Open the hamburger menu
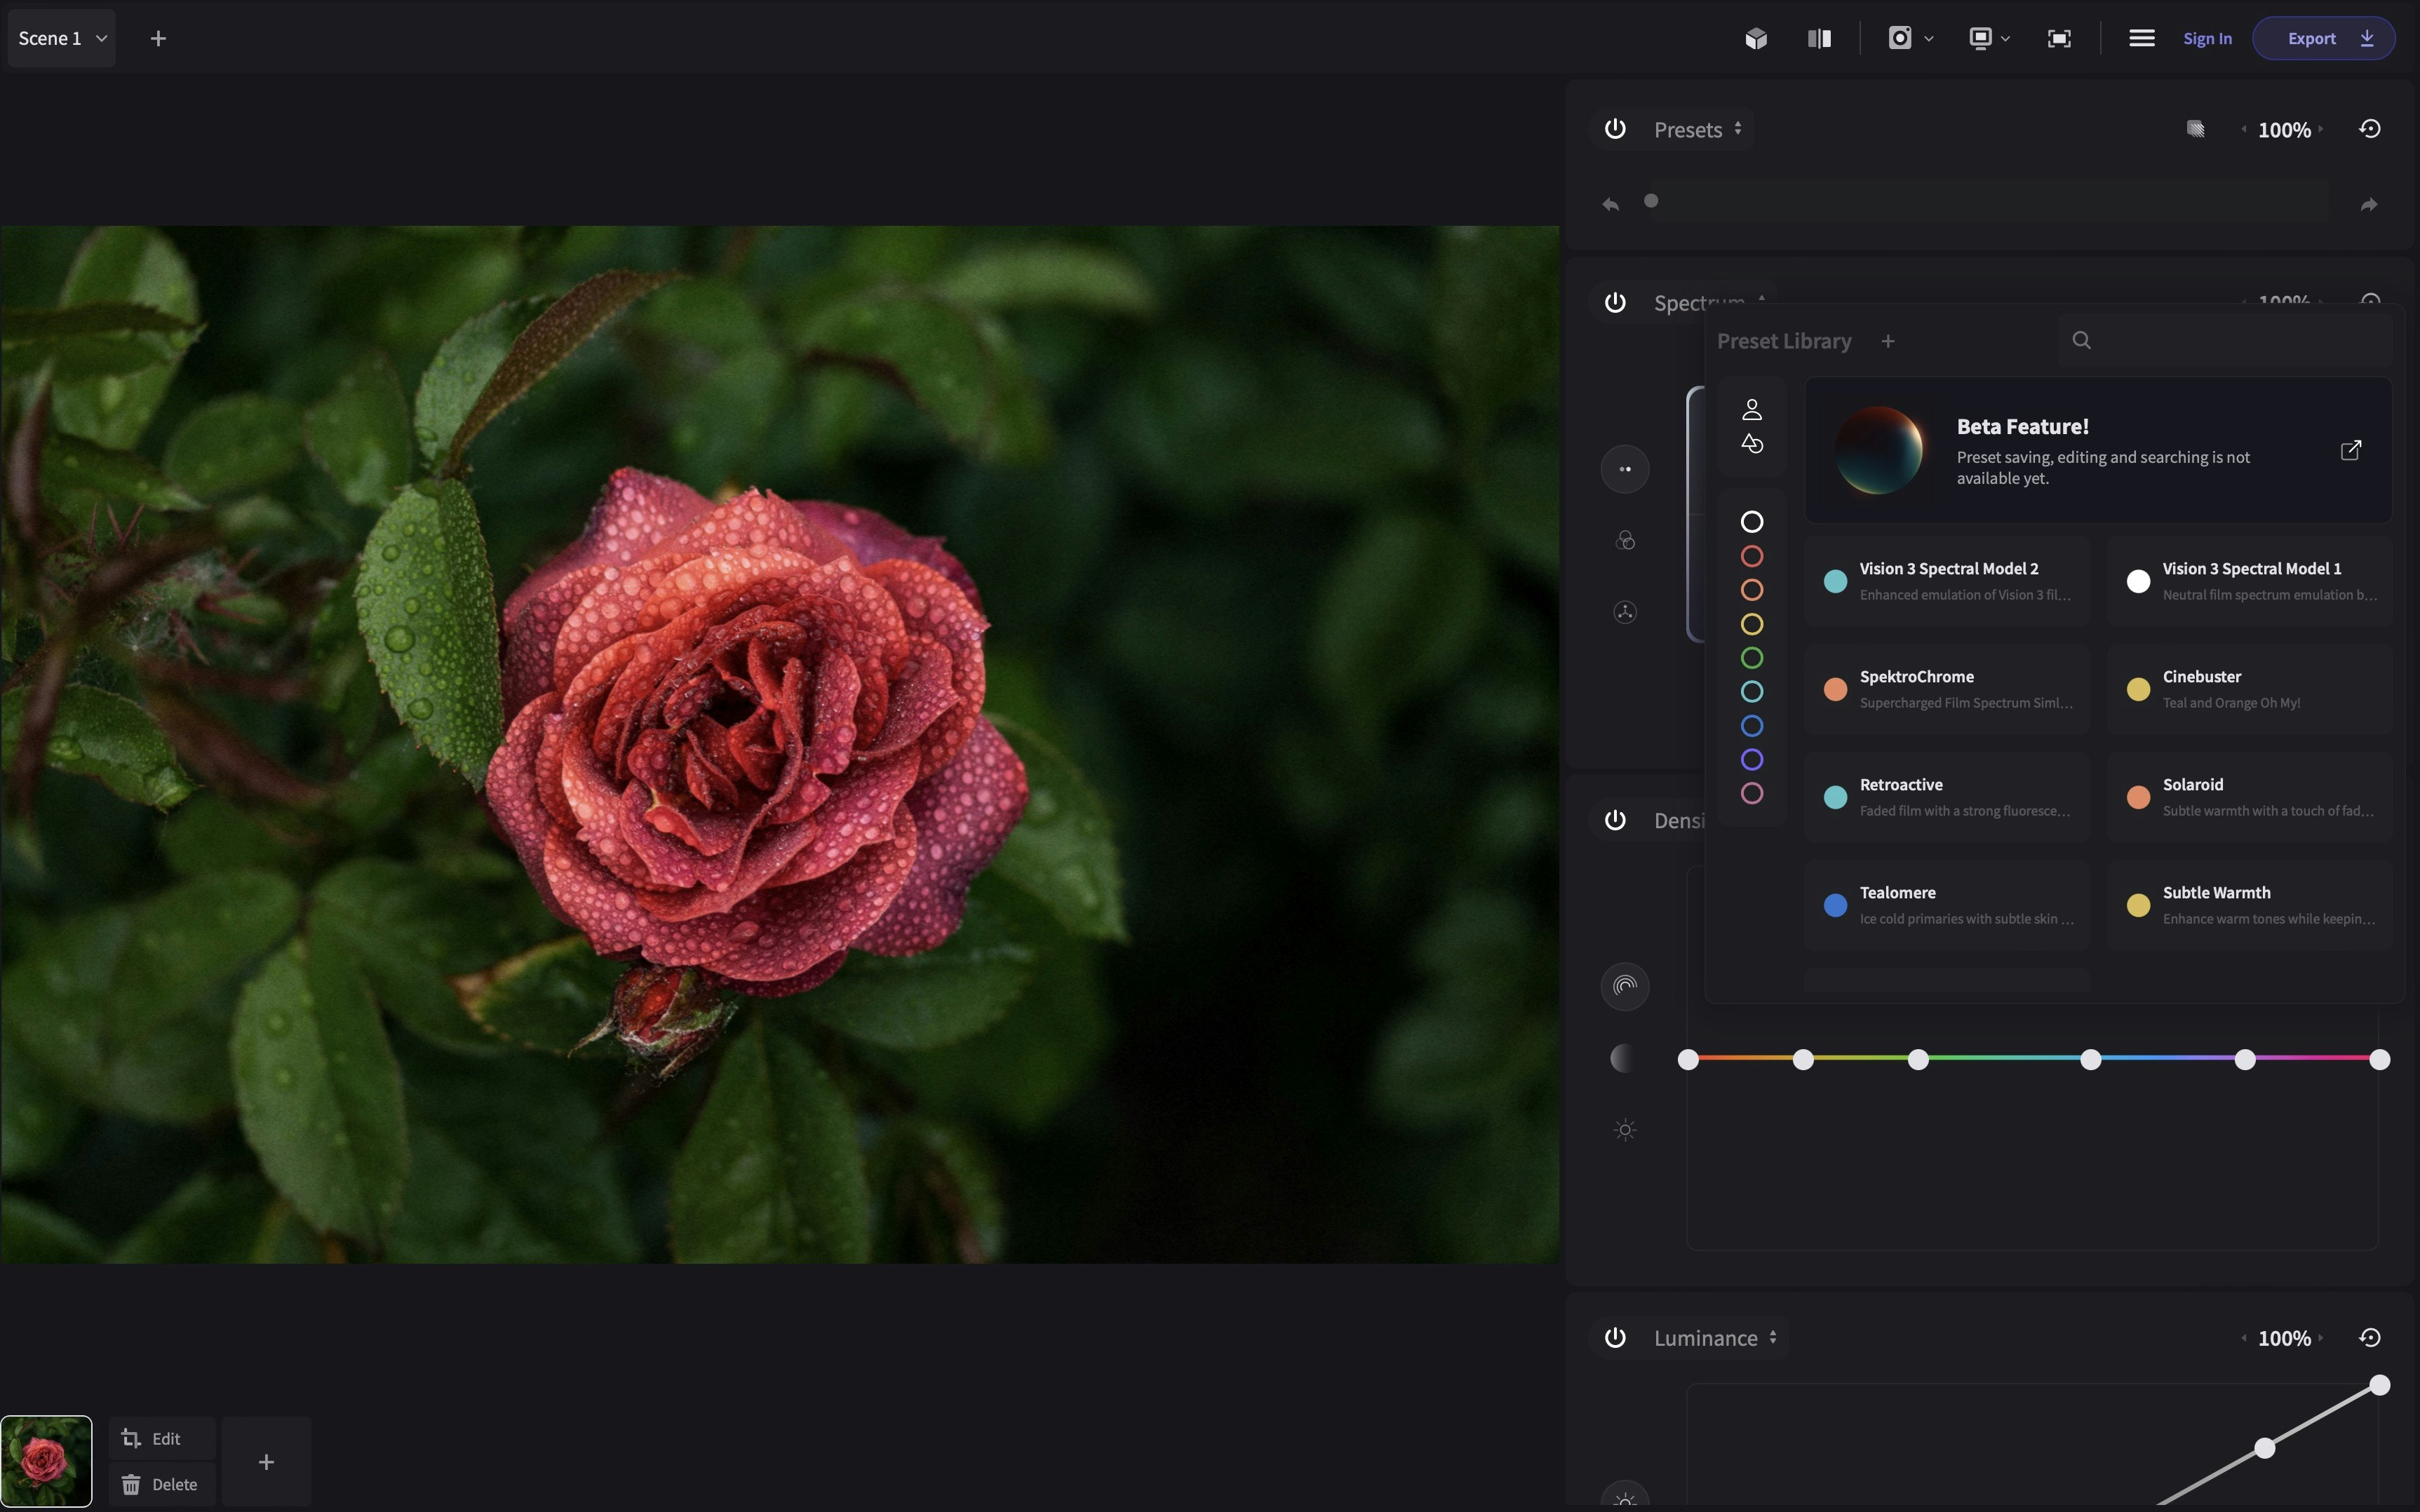2420x1512 pixels. [x=2141, y=38]
